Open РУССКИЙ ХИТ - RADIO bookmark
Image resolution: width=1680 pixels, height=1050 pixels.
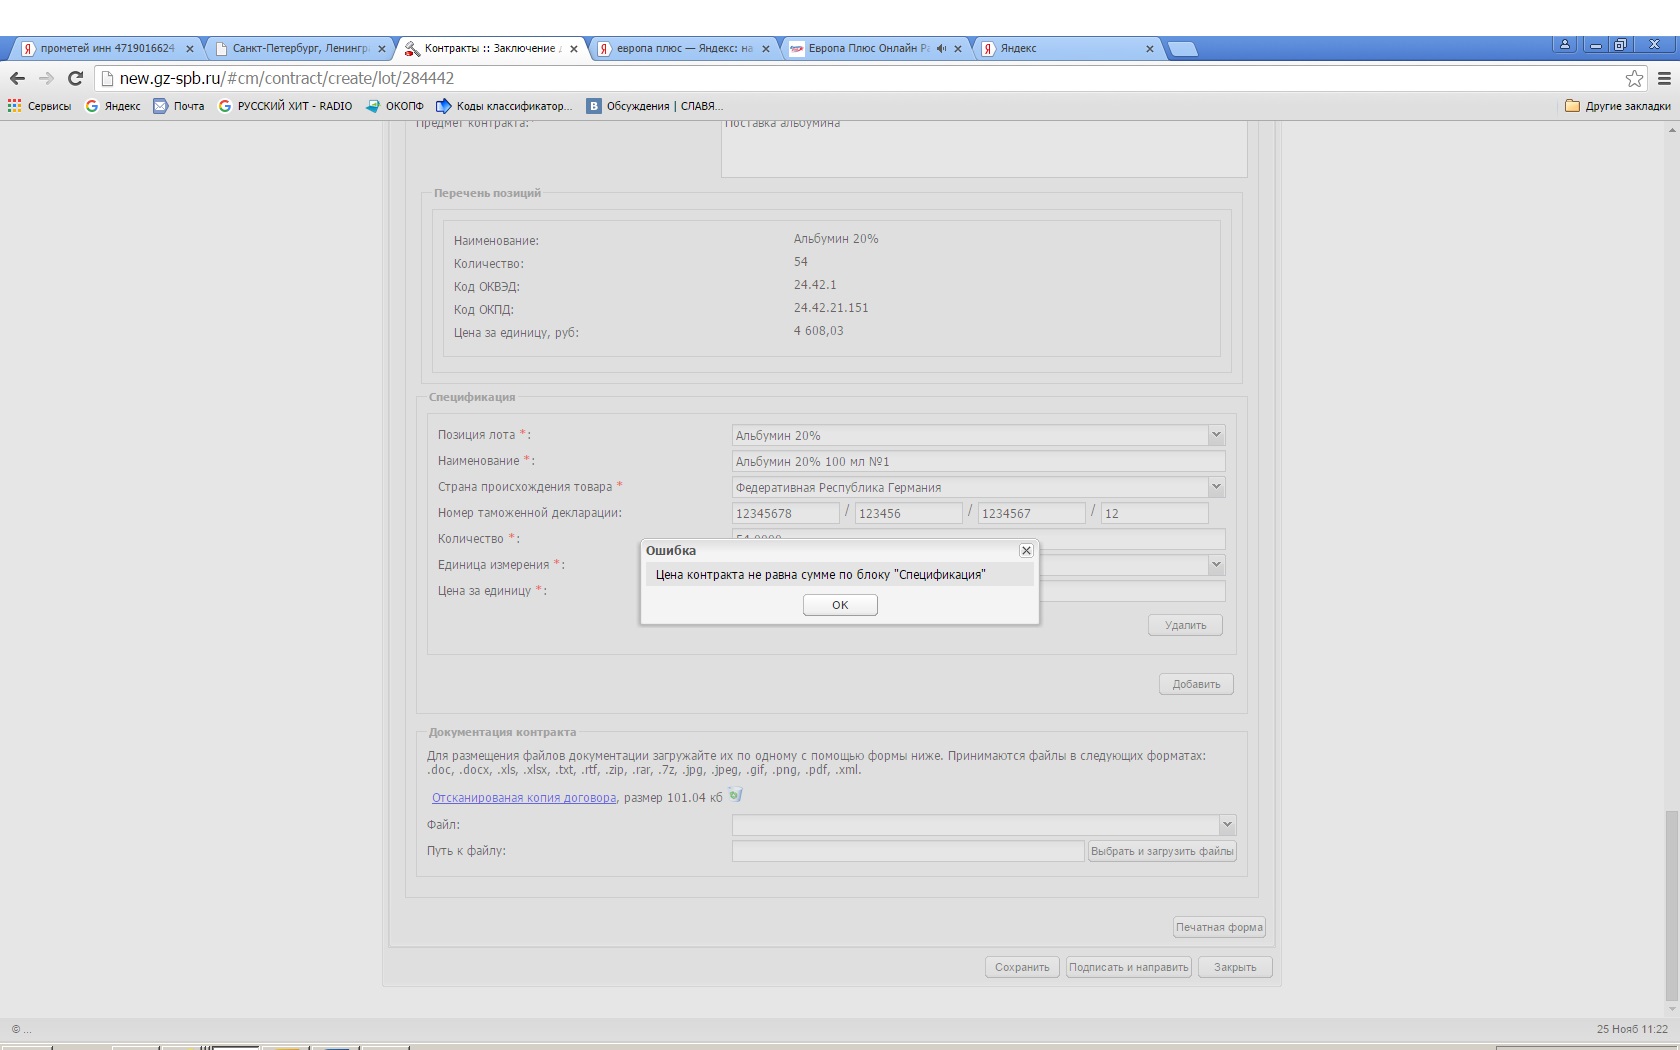tap(285, 106)
